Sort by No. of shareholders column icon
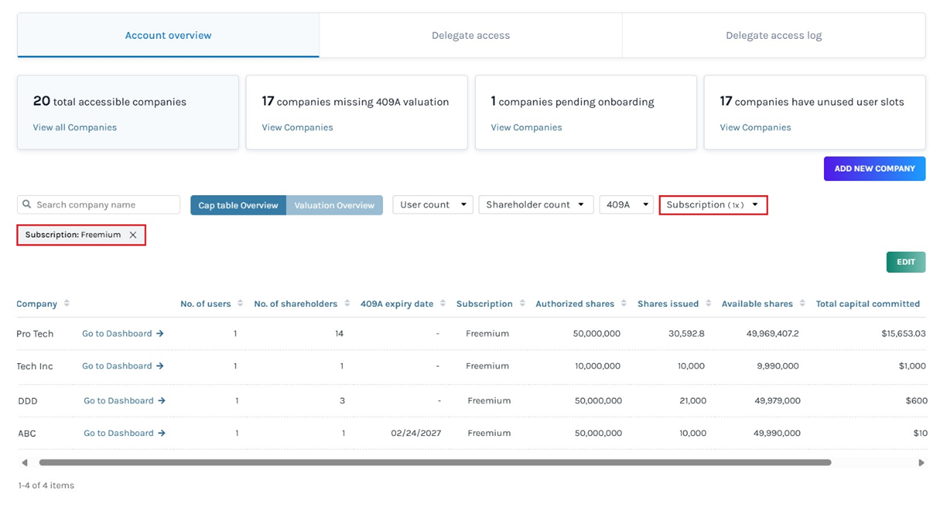 (x=347, y=304)
